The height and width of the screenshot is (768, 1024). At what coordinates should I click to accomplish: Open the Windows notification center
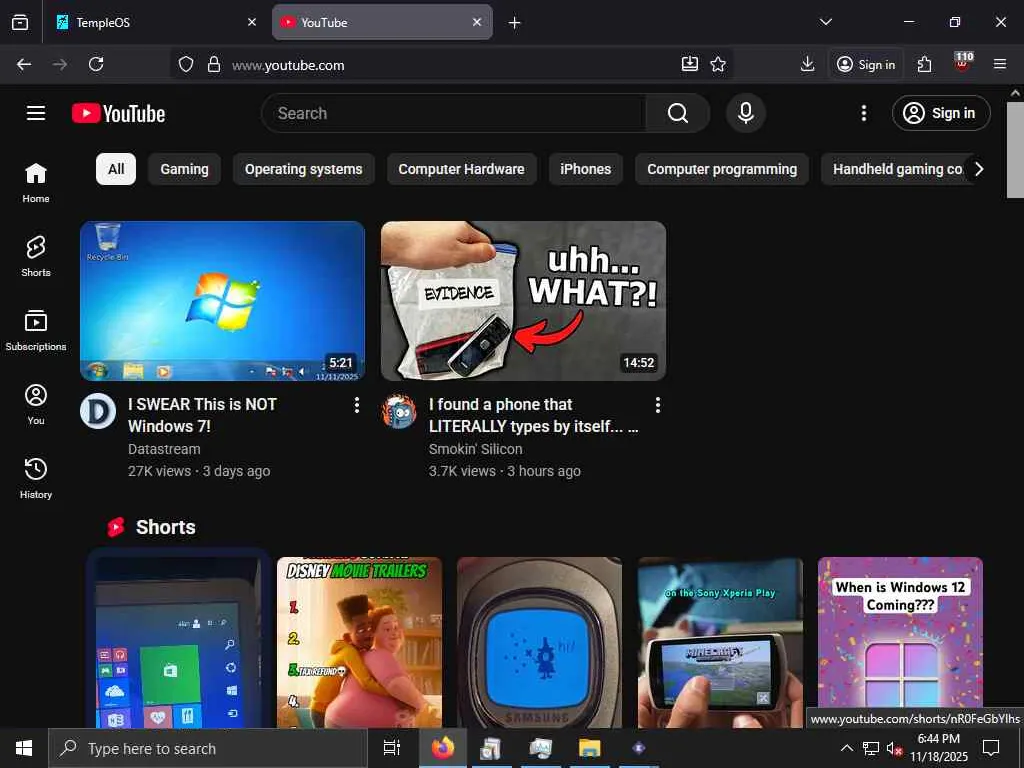tap(991, 748)
